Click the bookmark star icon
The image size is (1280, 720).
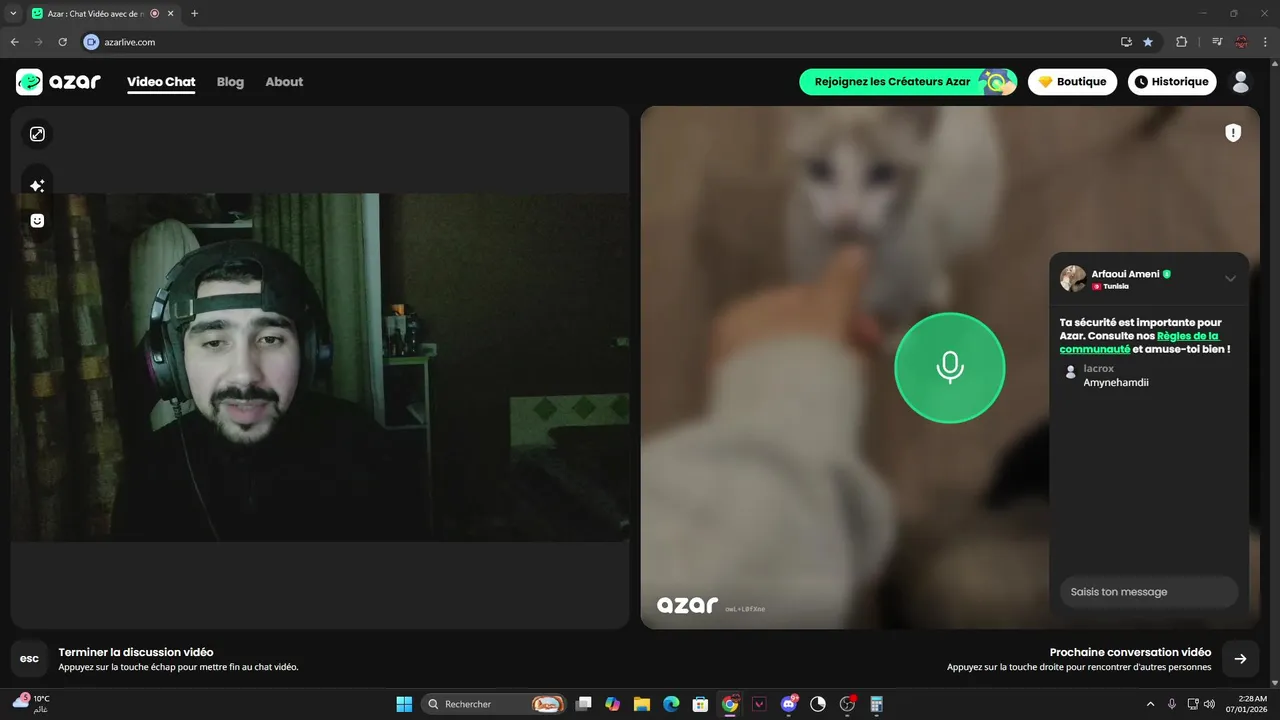1148,42
